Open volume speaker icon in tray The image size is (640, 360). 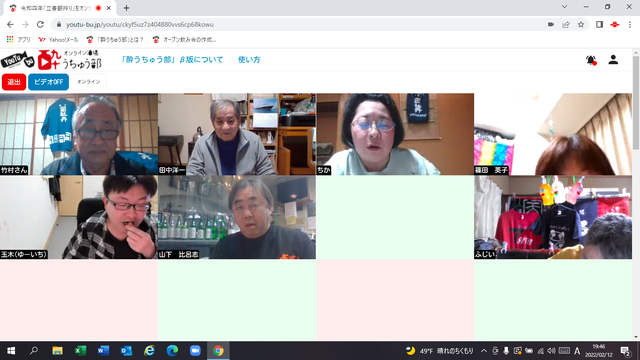pos(551,351)
